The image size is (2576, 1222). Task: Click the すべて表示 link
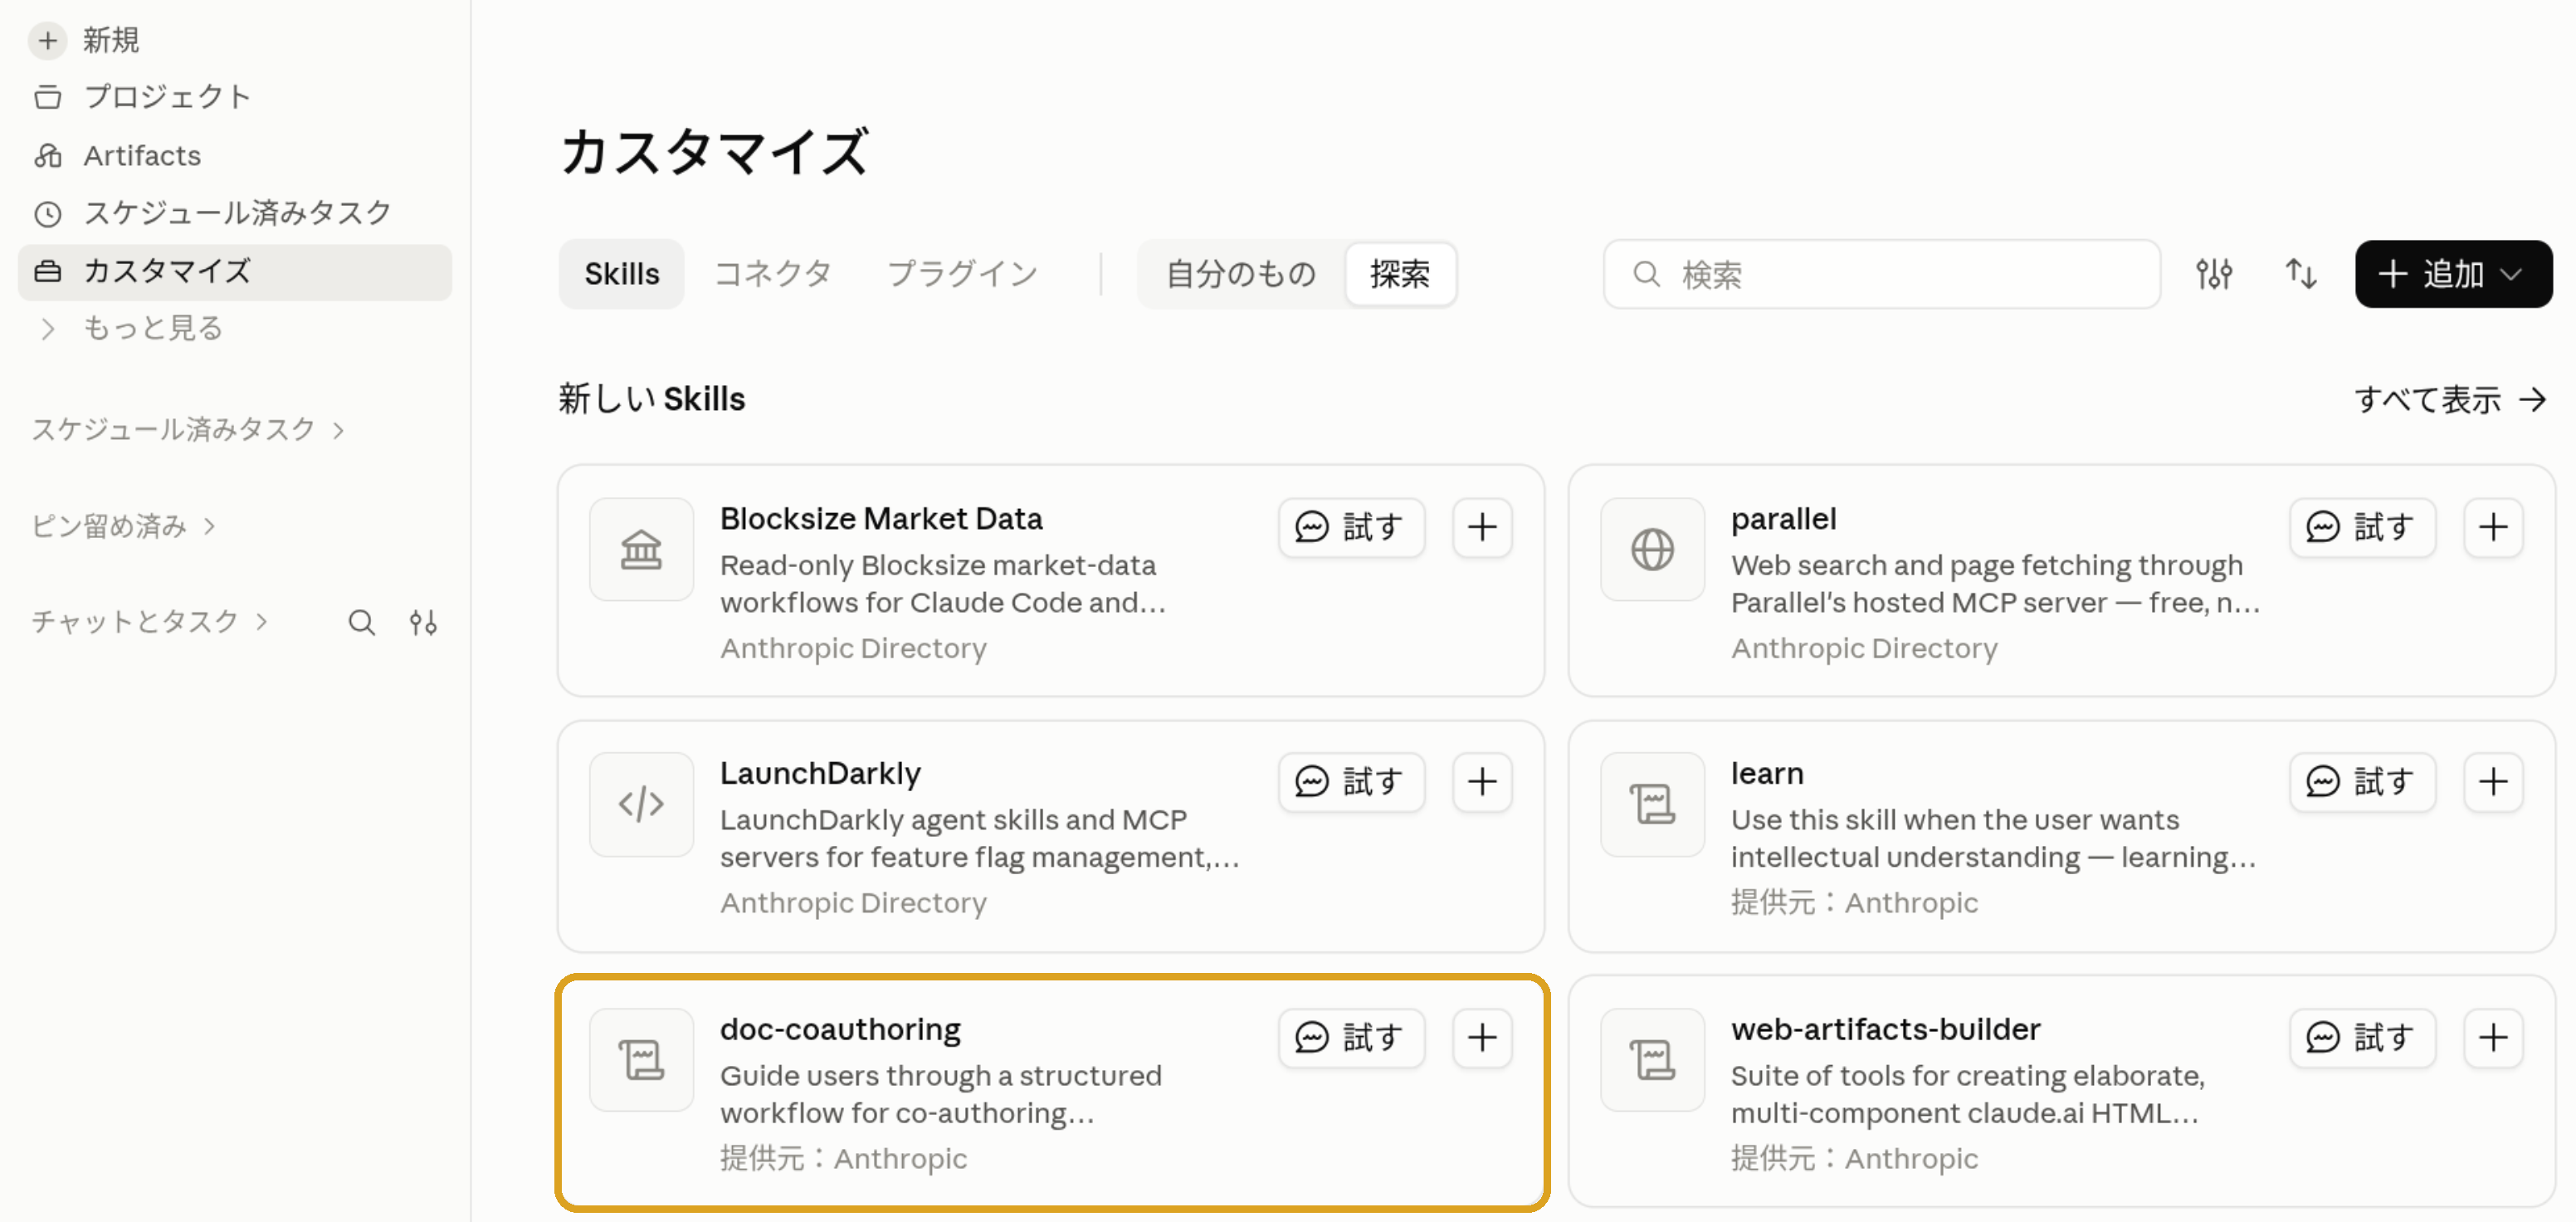(2449, 400)
